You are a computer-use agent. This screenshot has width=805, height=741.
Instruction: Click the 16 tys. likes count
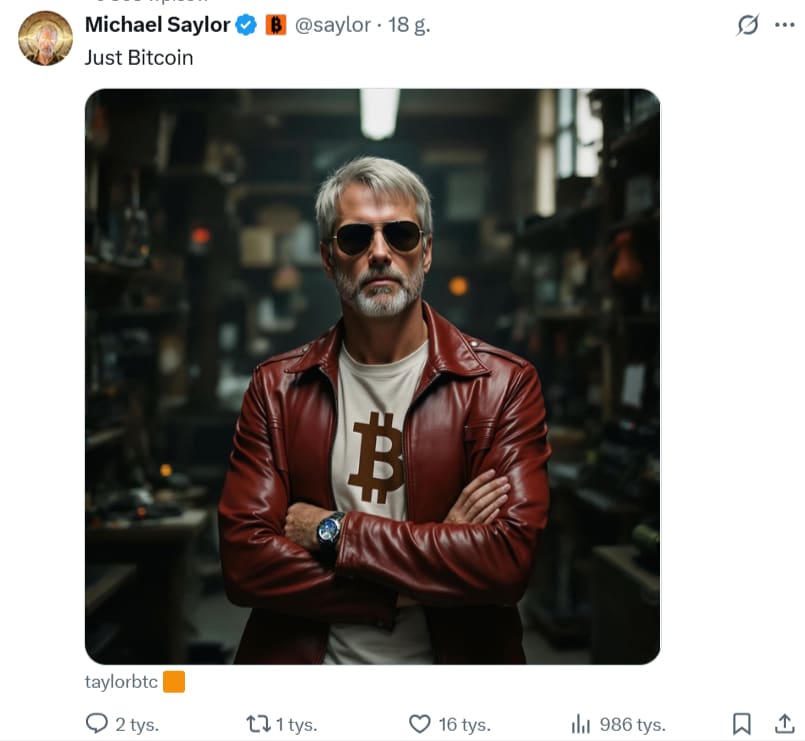coord(462,724)
